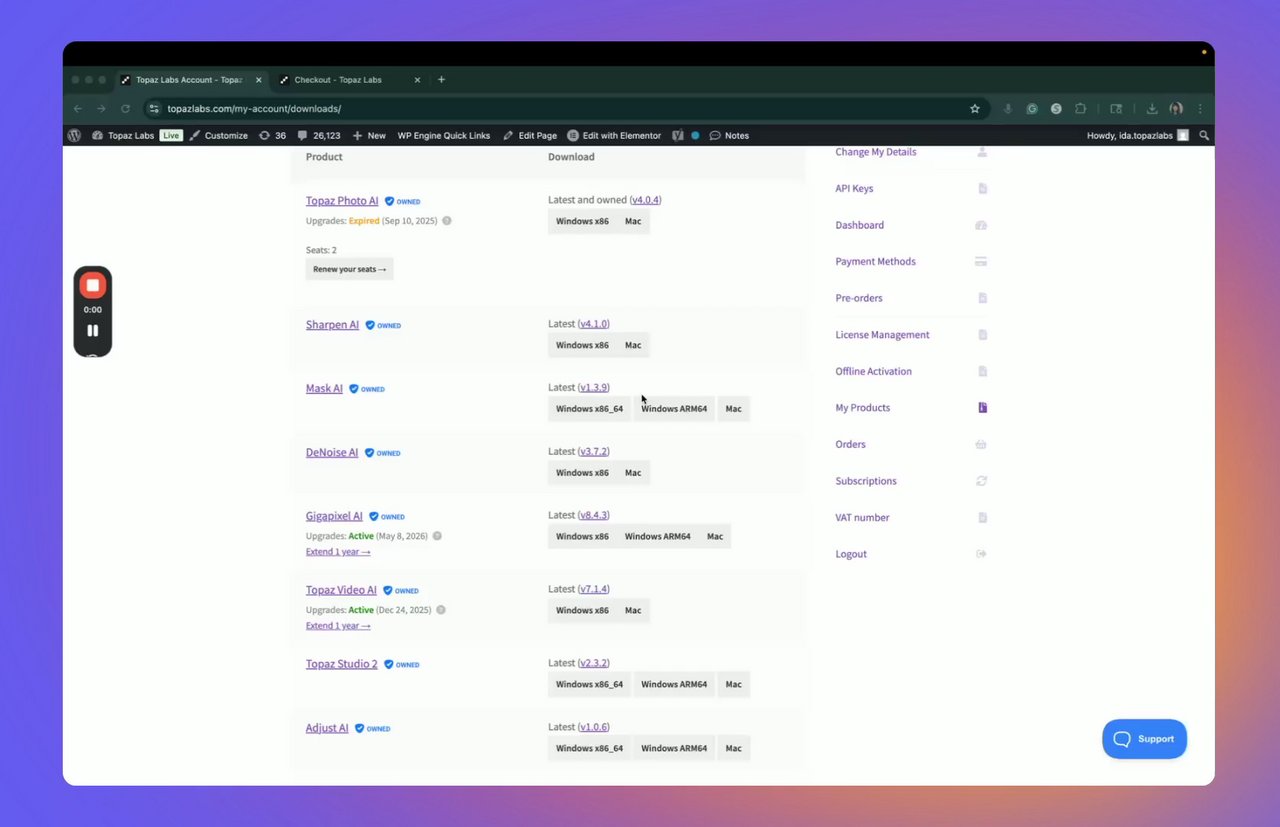The height and width of the screenshot is (827, 1280).
Task: Download Topaz Video AI for Mac
Action: [x=633, y=611]
